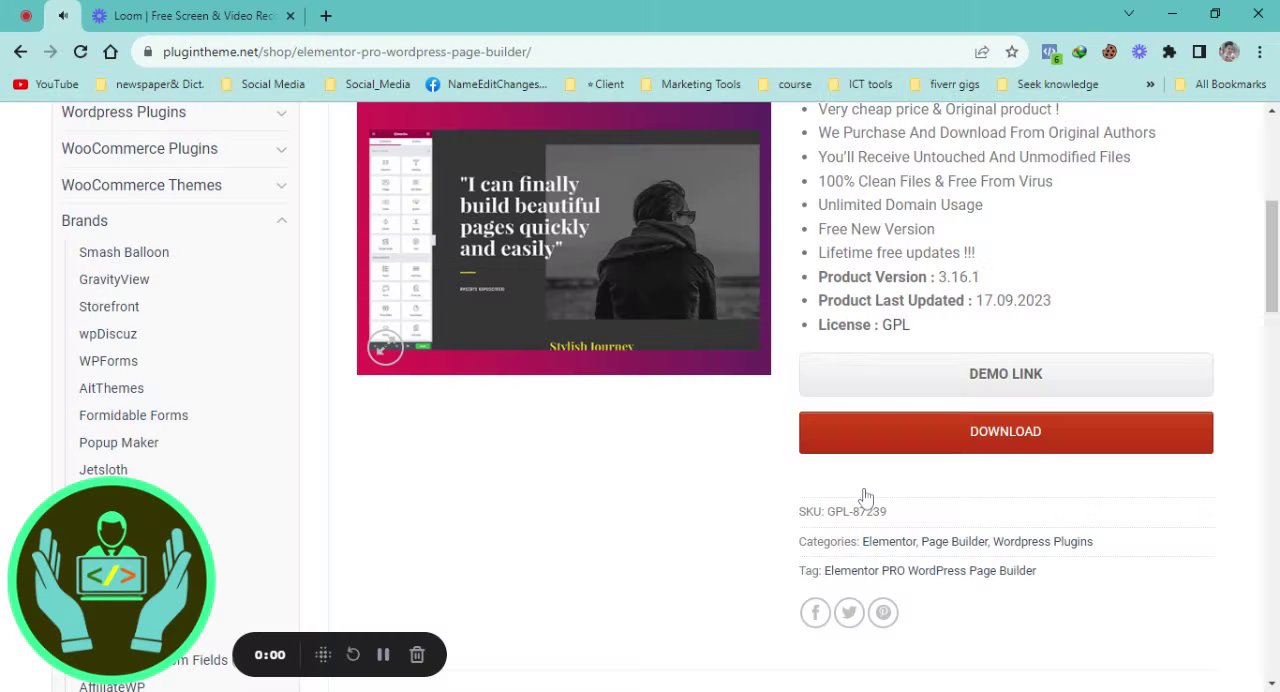Viewport: 1280px width, 692px height.
Task: Open the course bookmark folder
Action: click(785, 84)
